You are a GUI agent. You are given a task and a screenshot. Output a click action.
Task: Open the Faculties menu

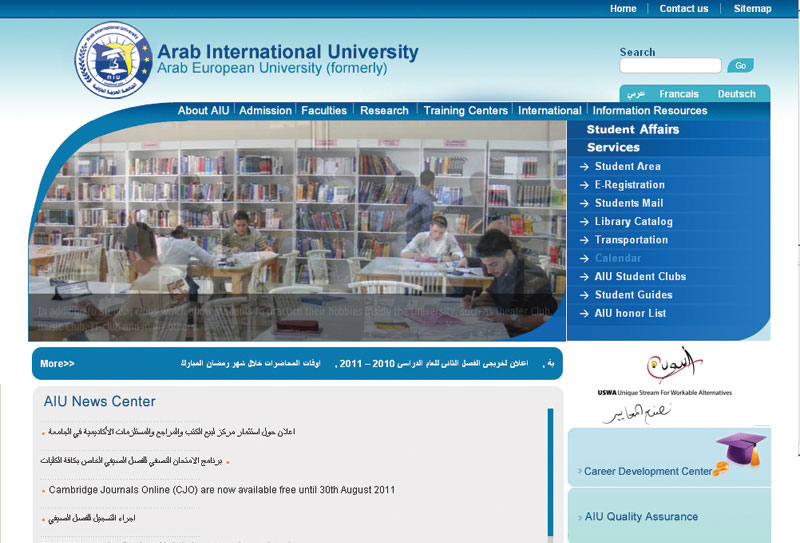tap(324, 111)
